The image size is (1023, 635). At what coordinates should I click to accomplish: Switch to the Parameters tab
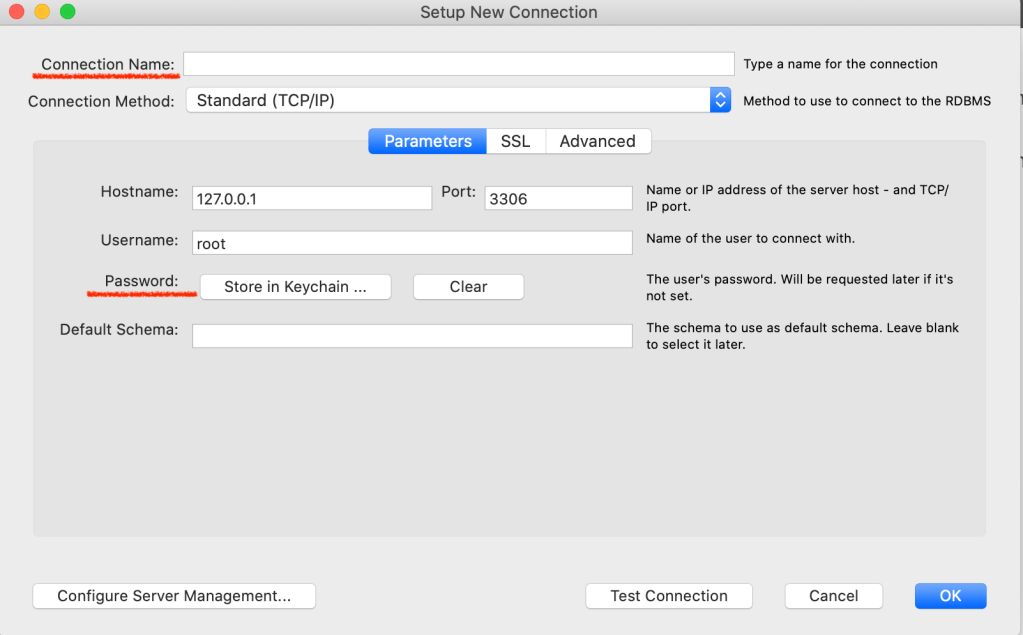tap(427, 141)
